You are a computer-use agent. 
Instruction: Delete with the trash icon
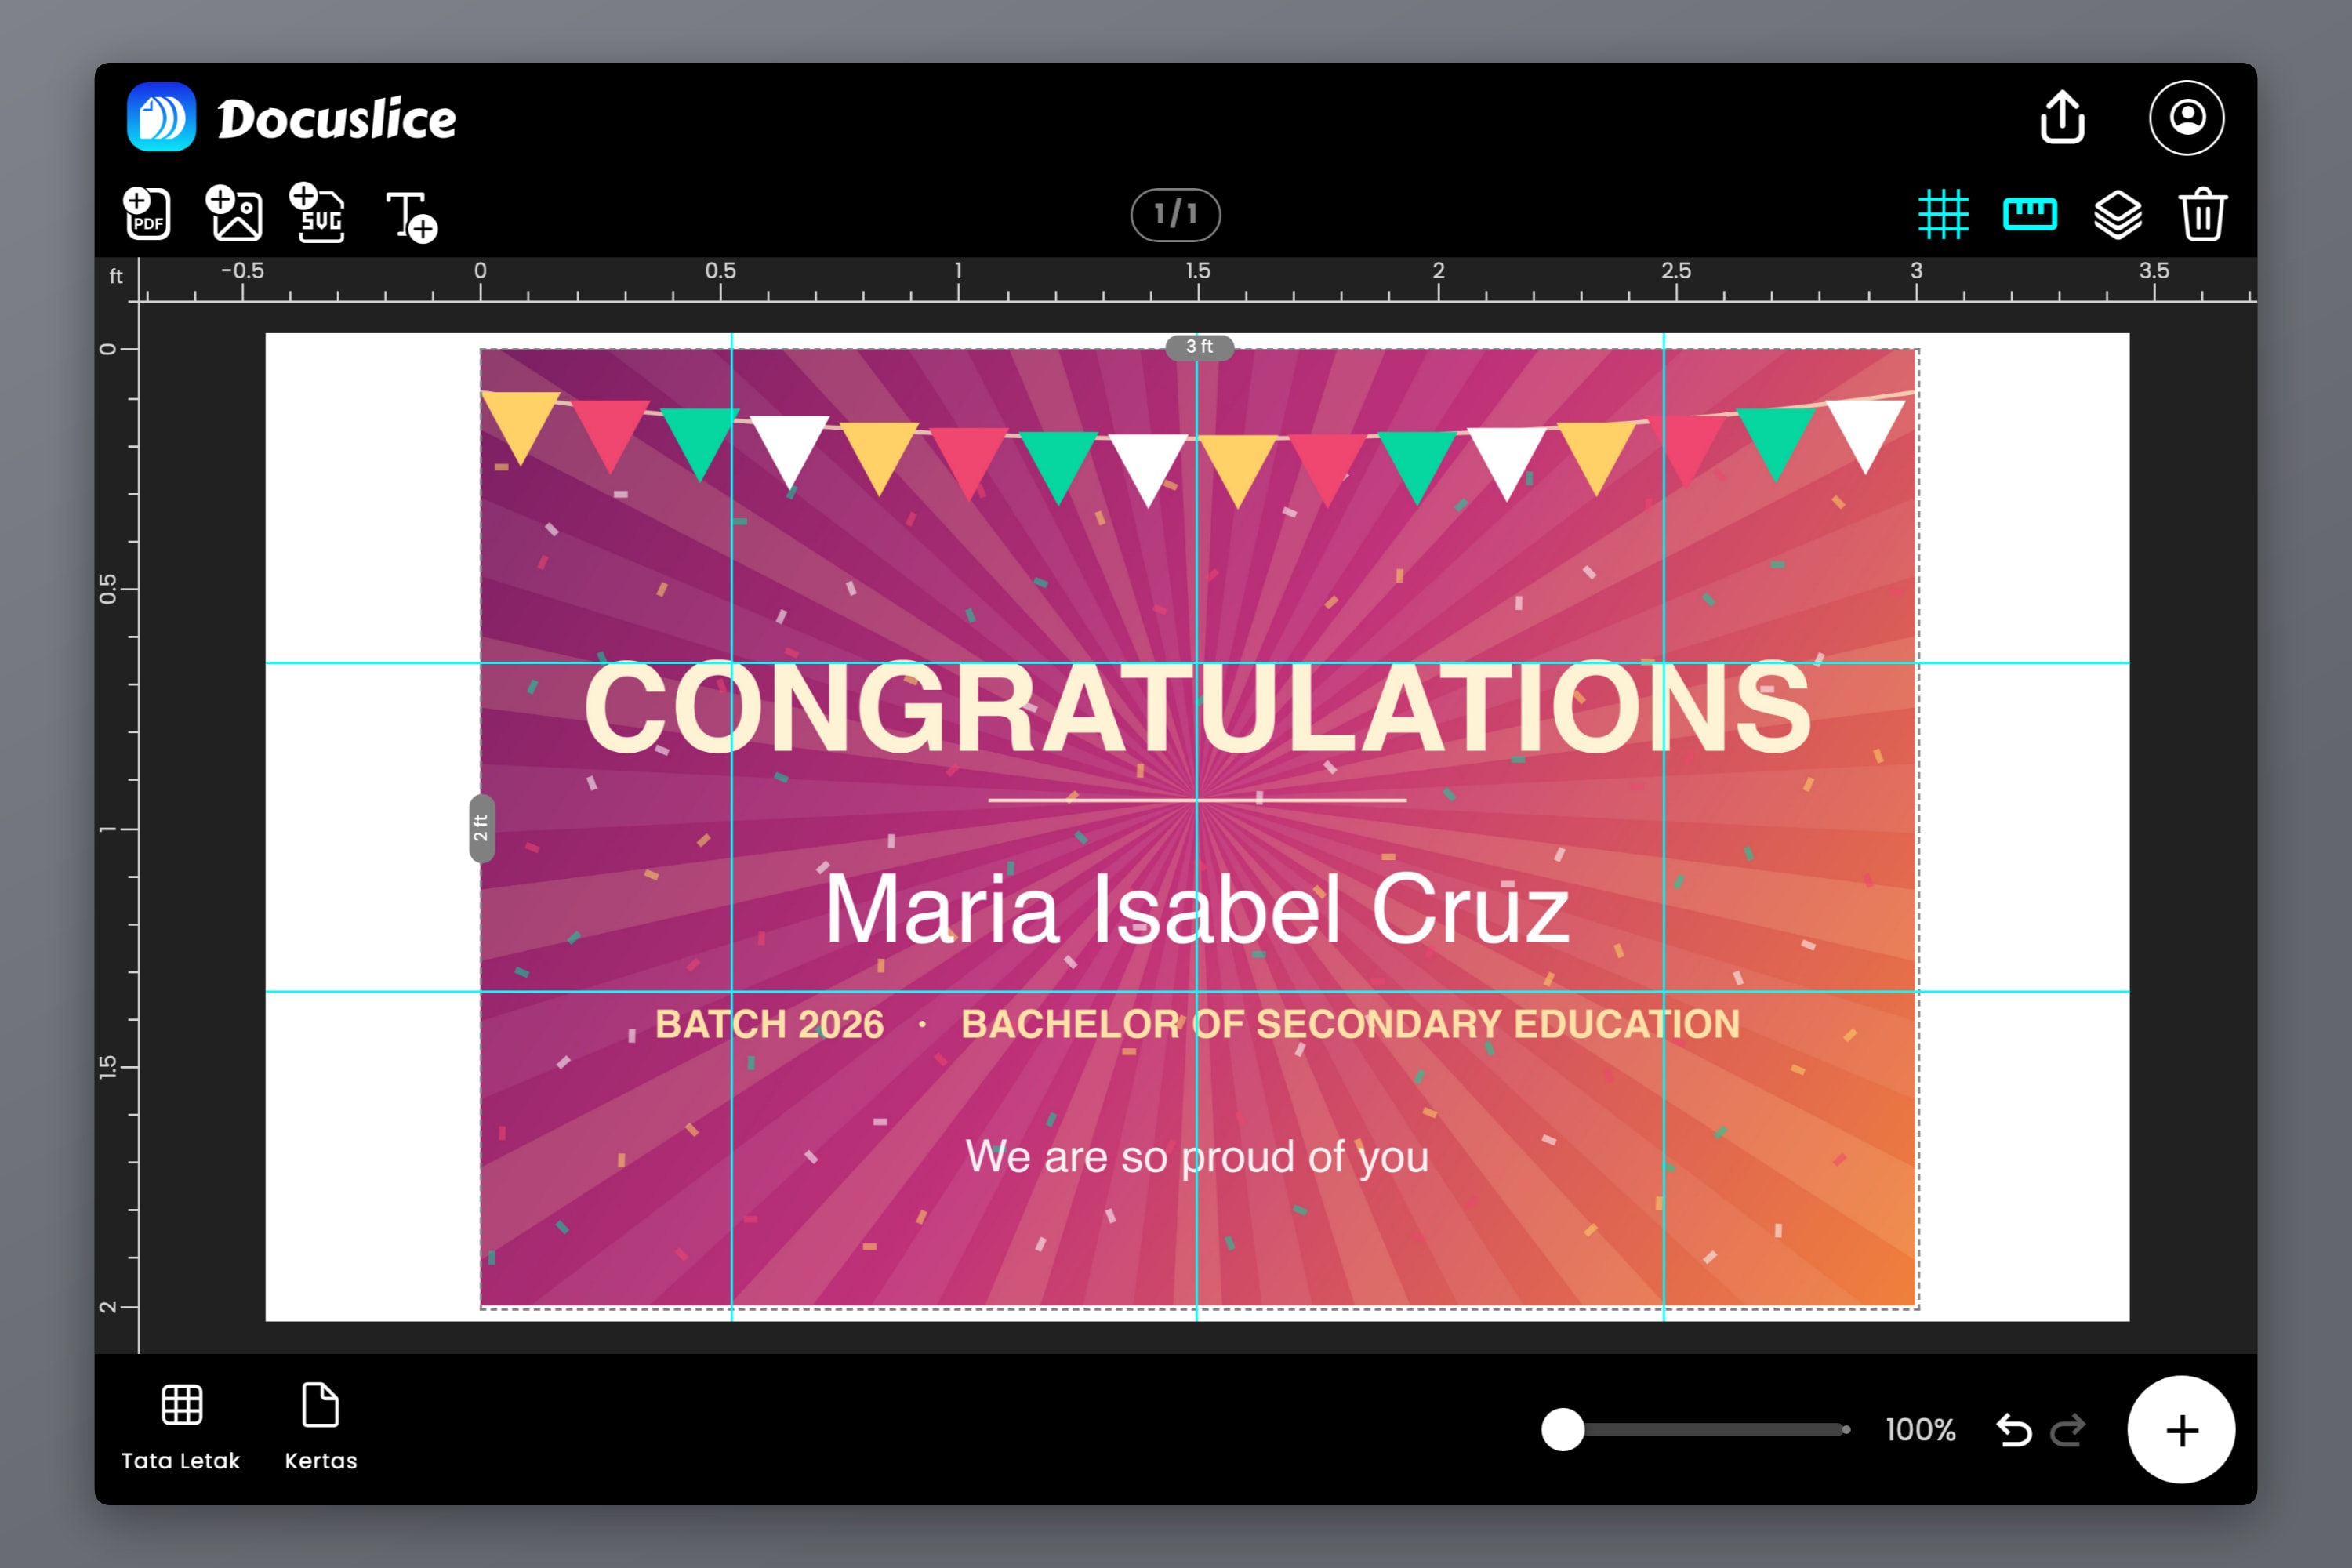(x=2203, y=214)
